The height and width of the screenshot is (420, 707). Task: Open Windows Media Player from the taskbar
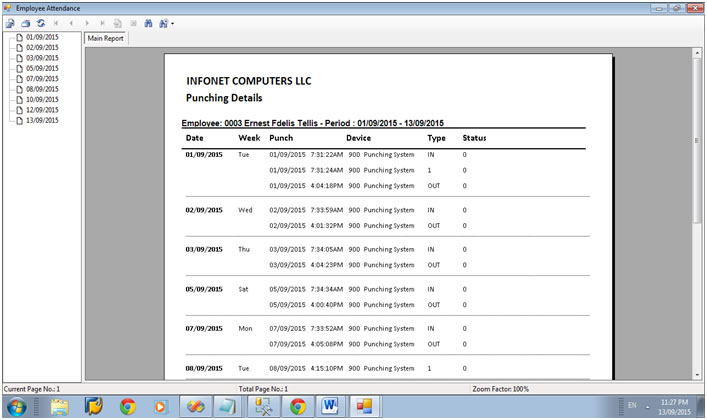tap(160, 407)
